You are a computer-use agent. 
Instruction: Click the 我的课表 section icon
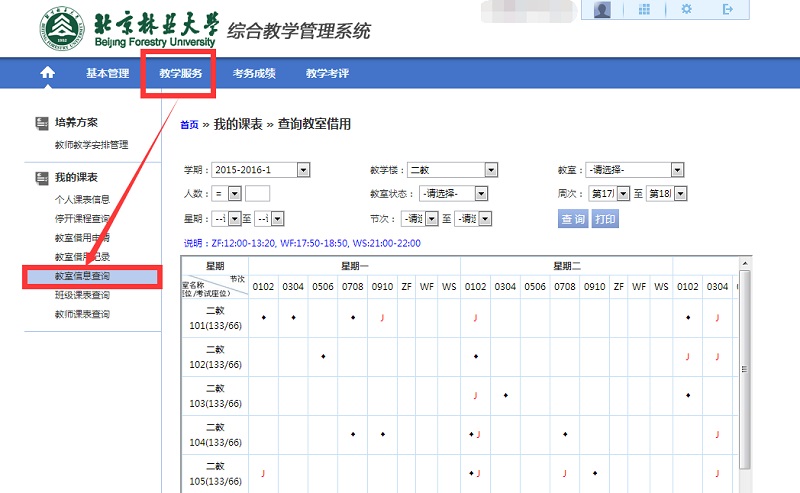(42, 178)
